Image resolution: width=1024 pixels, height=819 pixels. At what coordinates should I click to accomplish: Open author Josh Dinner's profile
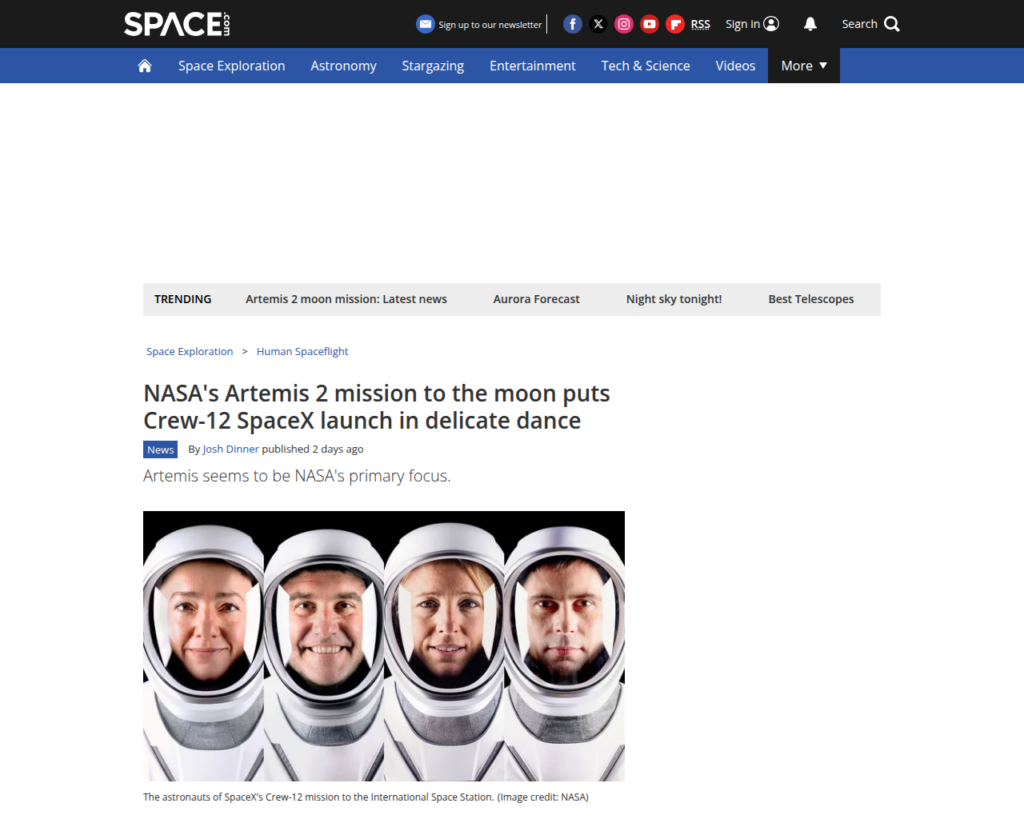coord(230,449)
